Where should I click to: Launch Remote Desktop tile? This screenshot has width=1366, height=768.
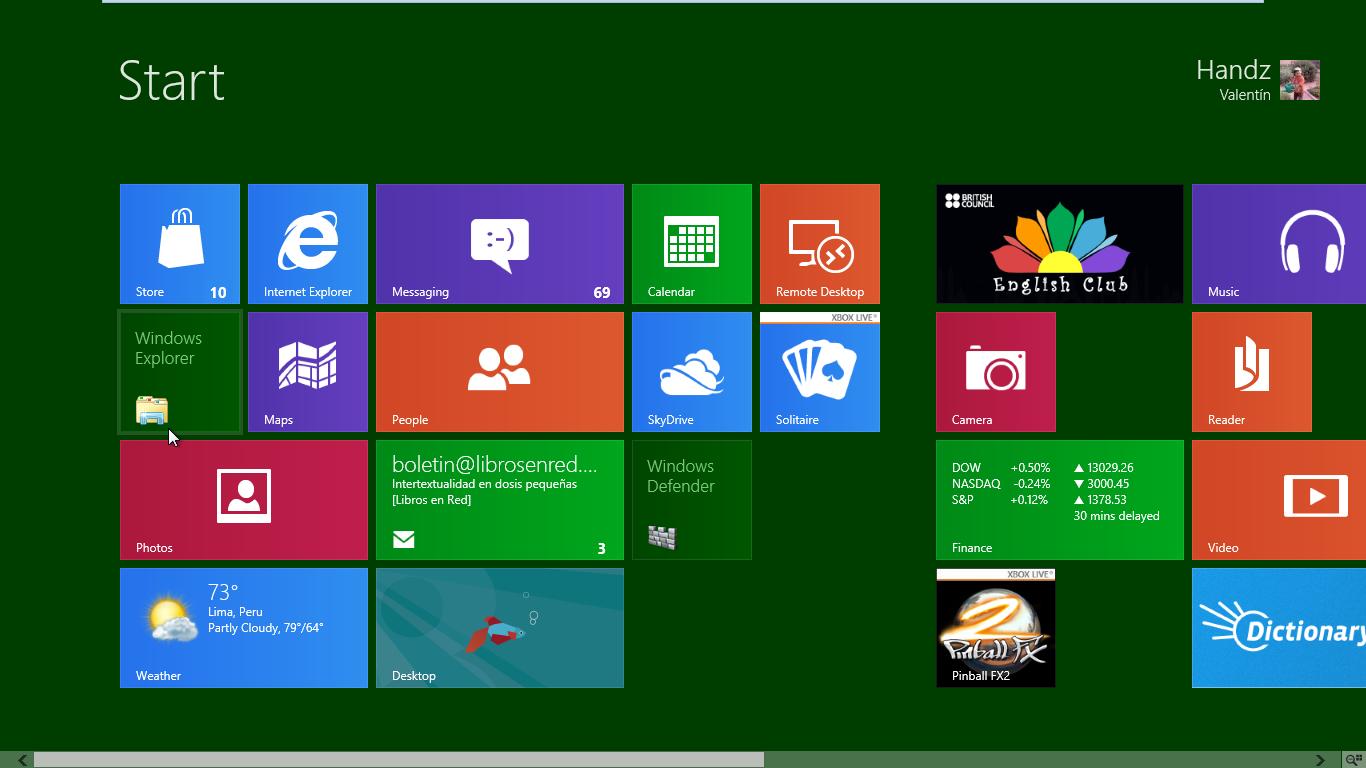[820, 243]
